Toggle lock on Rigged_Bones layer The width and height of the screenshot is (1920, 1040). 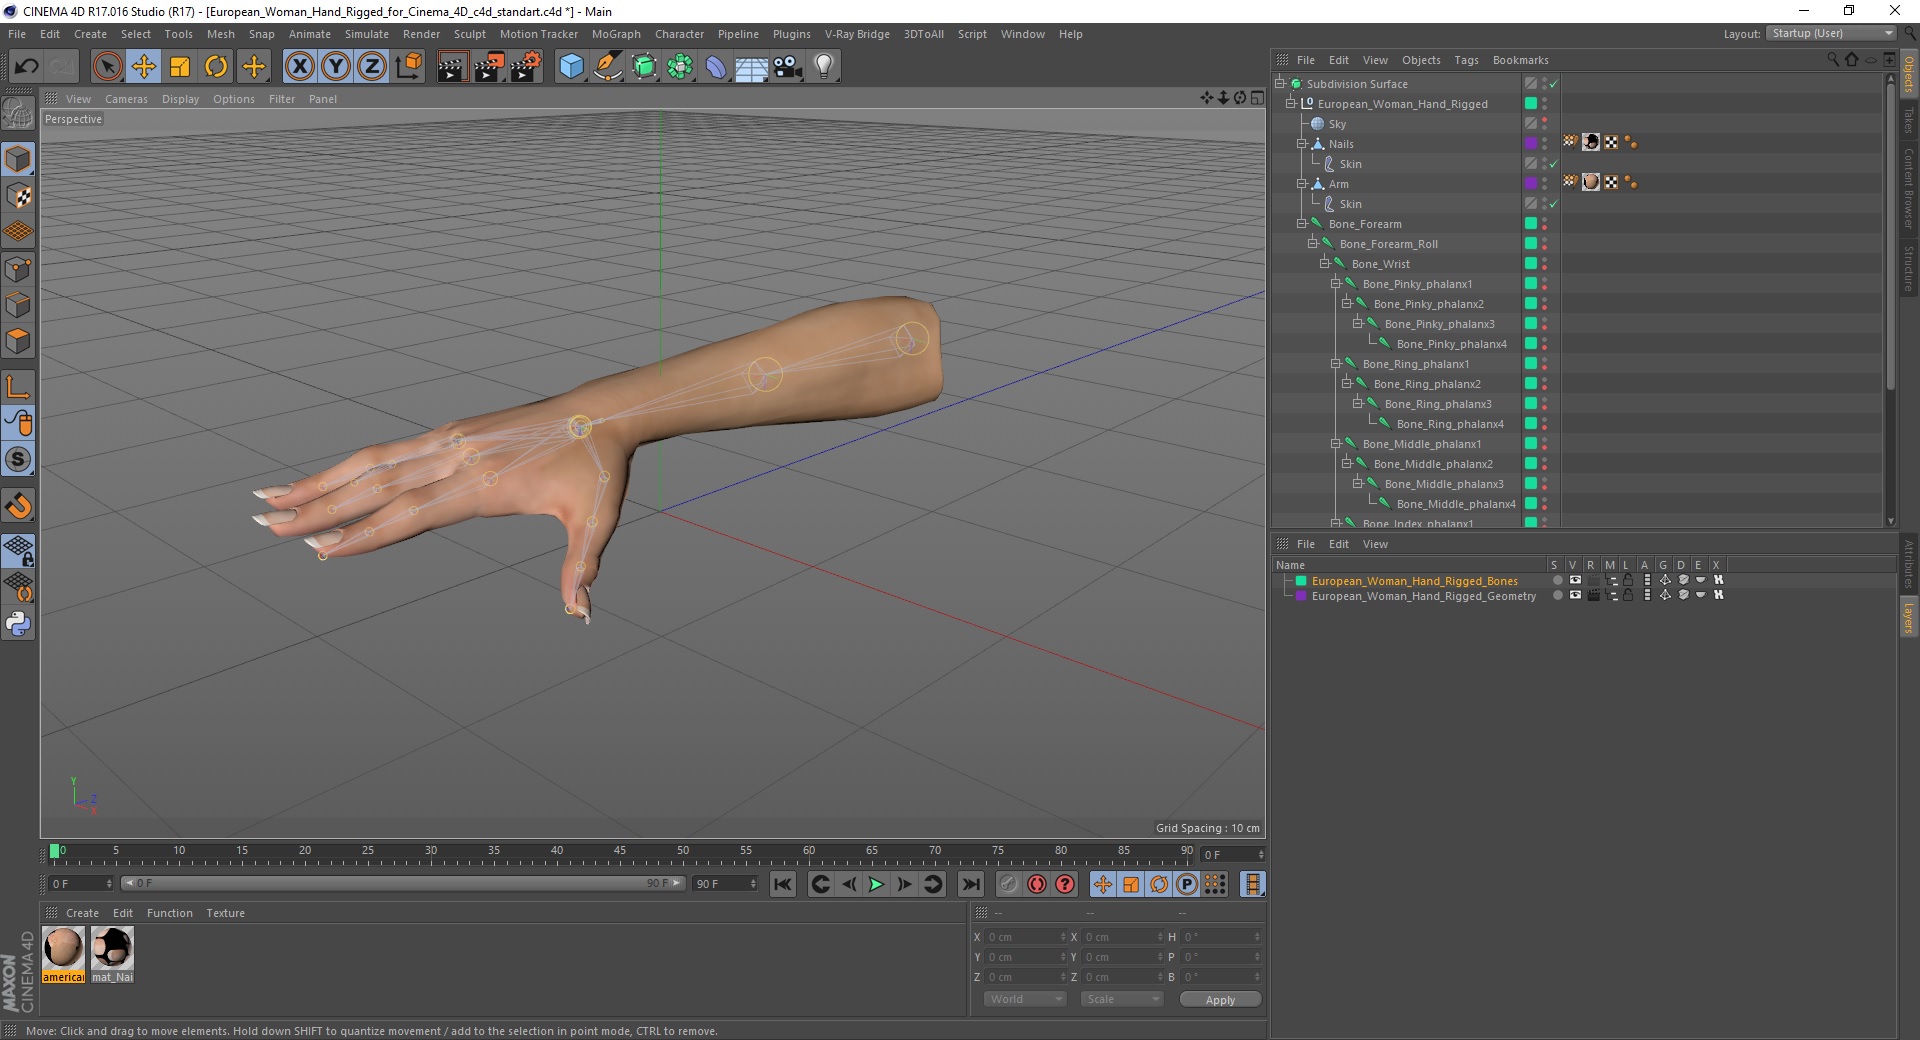tap(1628, 580)
